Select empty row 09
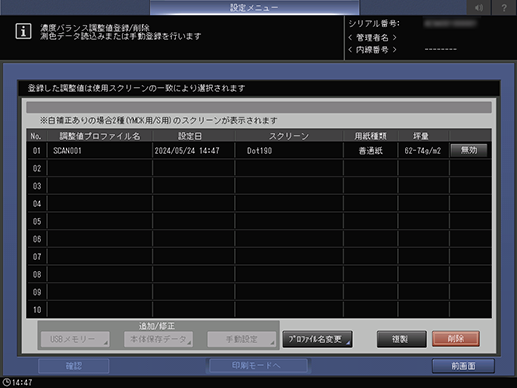Viewport: 517px width, 388px height. [x=259, y=292]
